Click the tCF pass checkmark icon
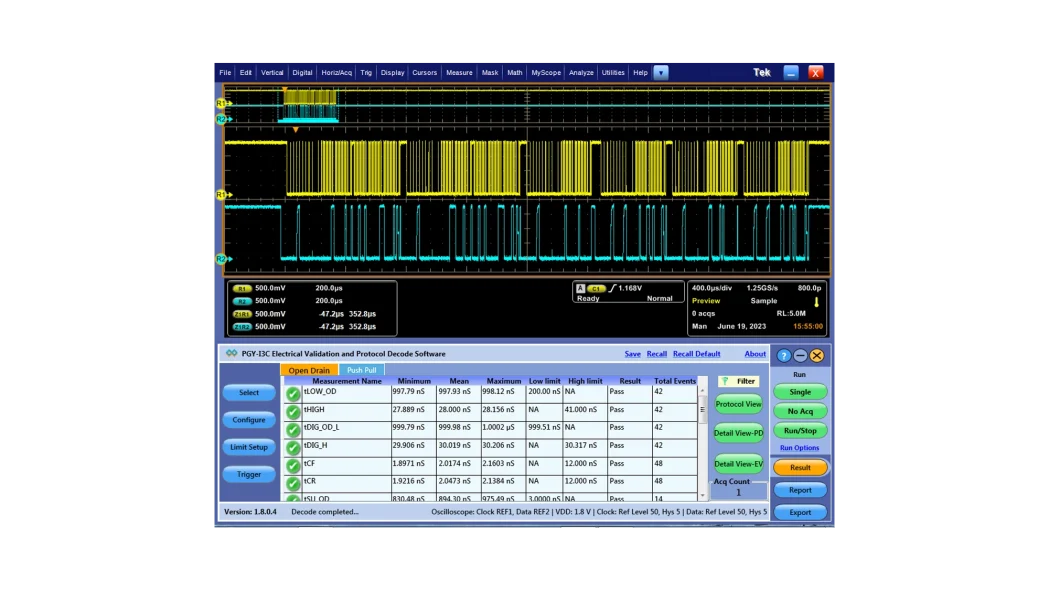The height and width of the screenshot is (590, 1049). click(x=292, y=466)
